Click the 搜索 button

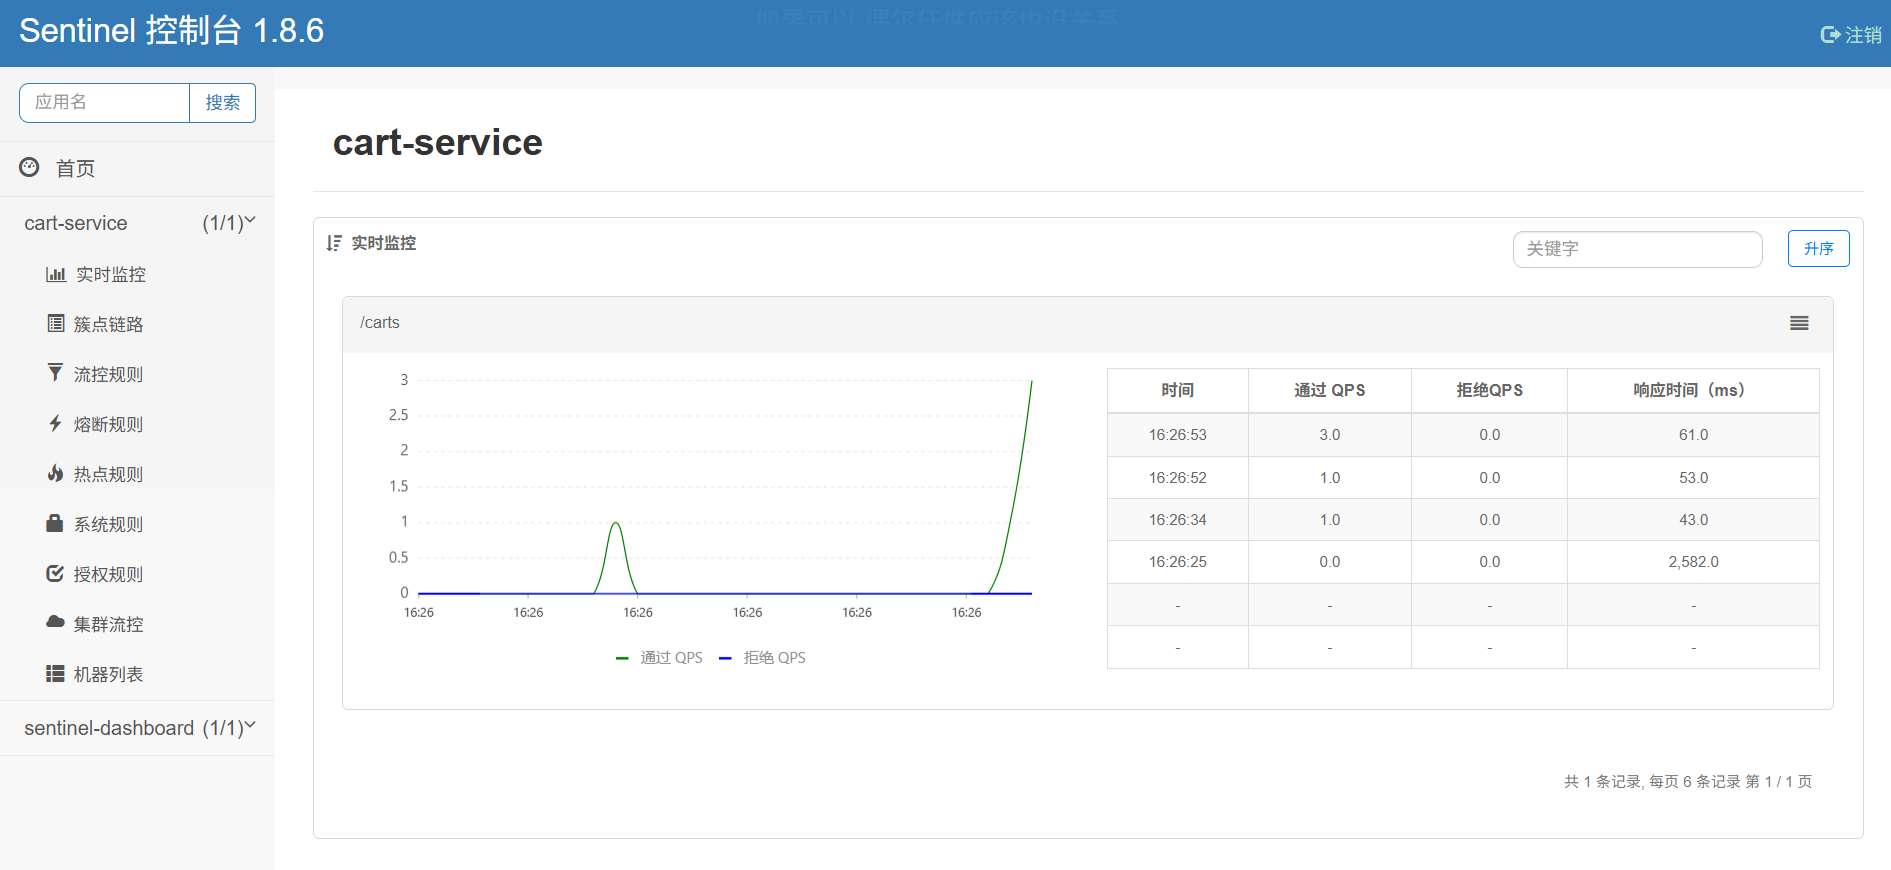[x=222, y=103]
